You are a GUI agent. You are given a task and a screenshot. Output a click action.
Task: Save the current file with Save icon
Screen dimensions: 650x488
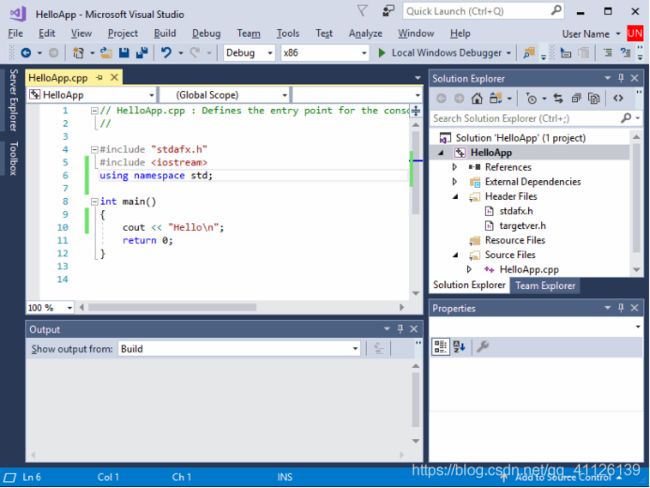point(124,53)
